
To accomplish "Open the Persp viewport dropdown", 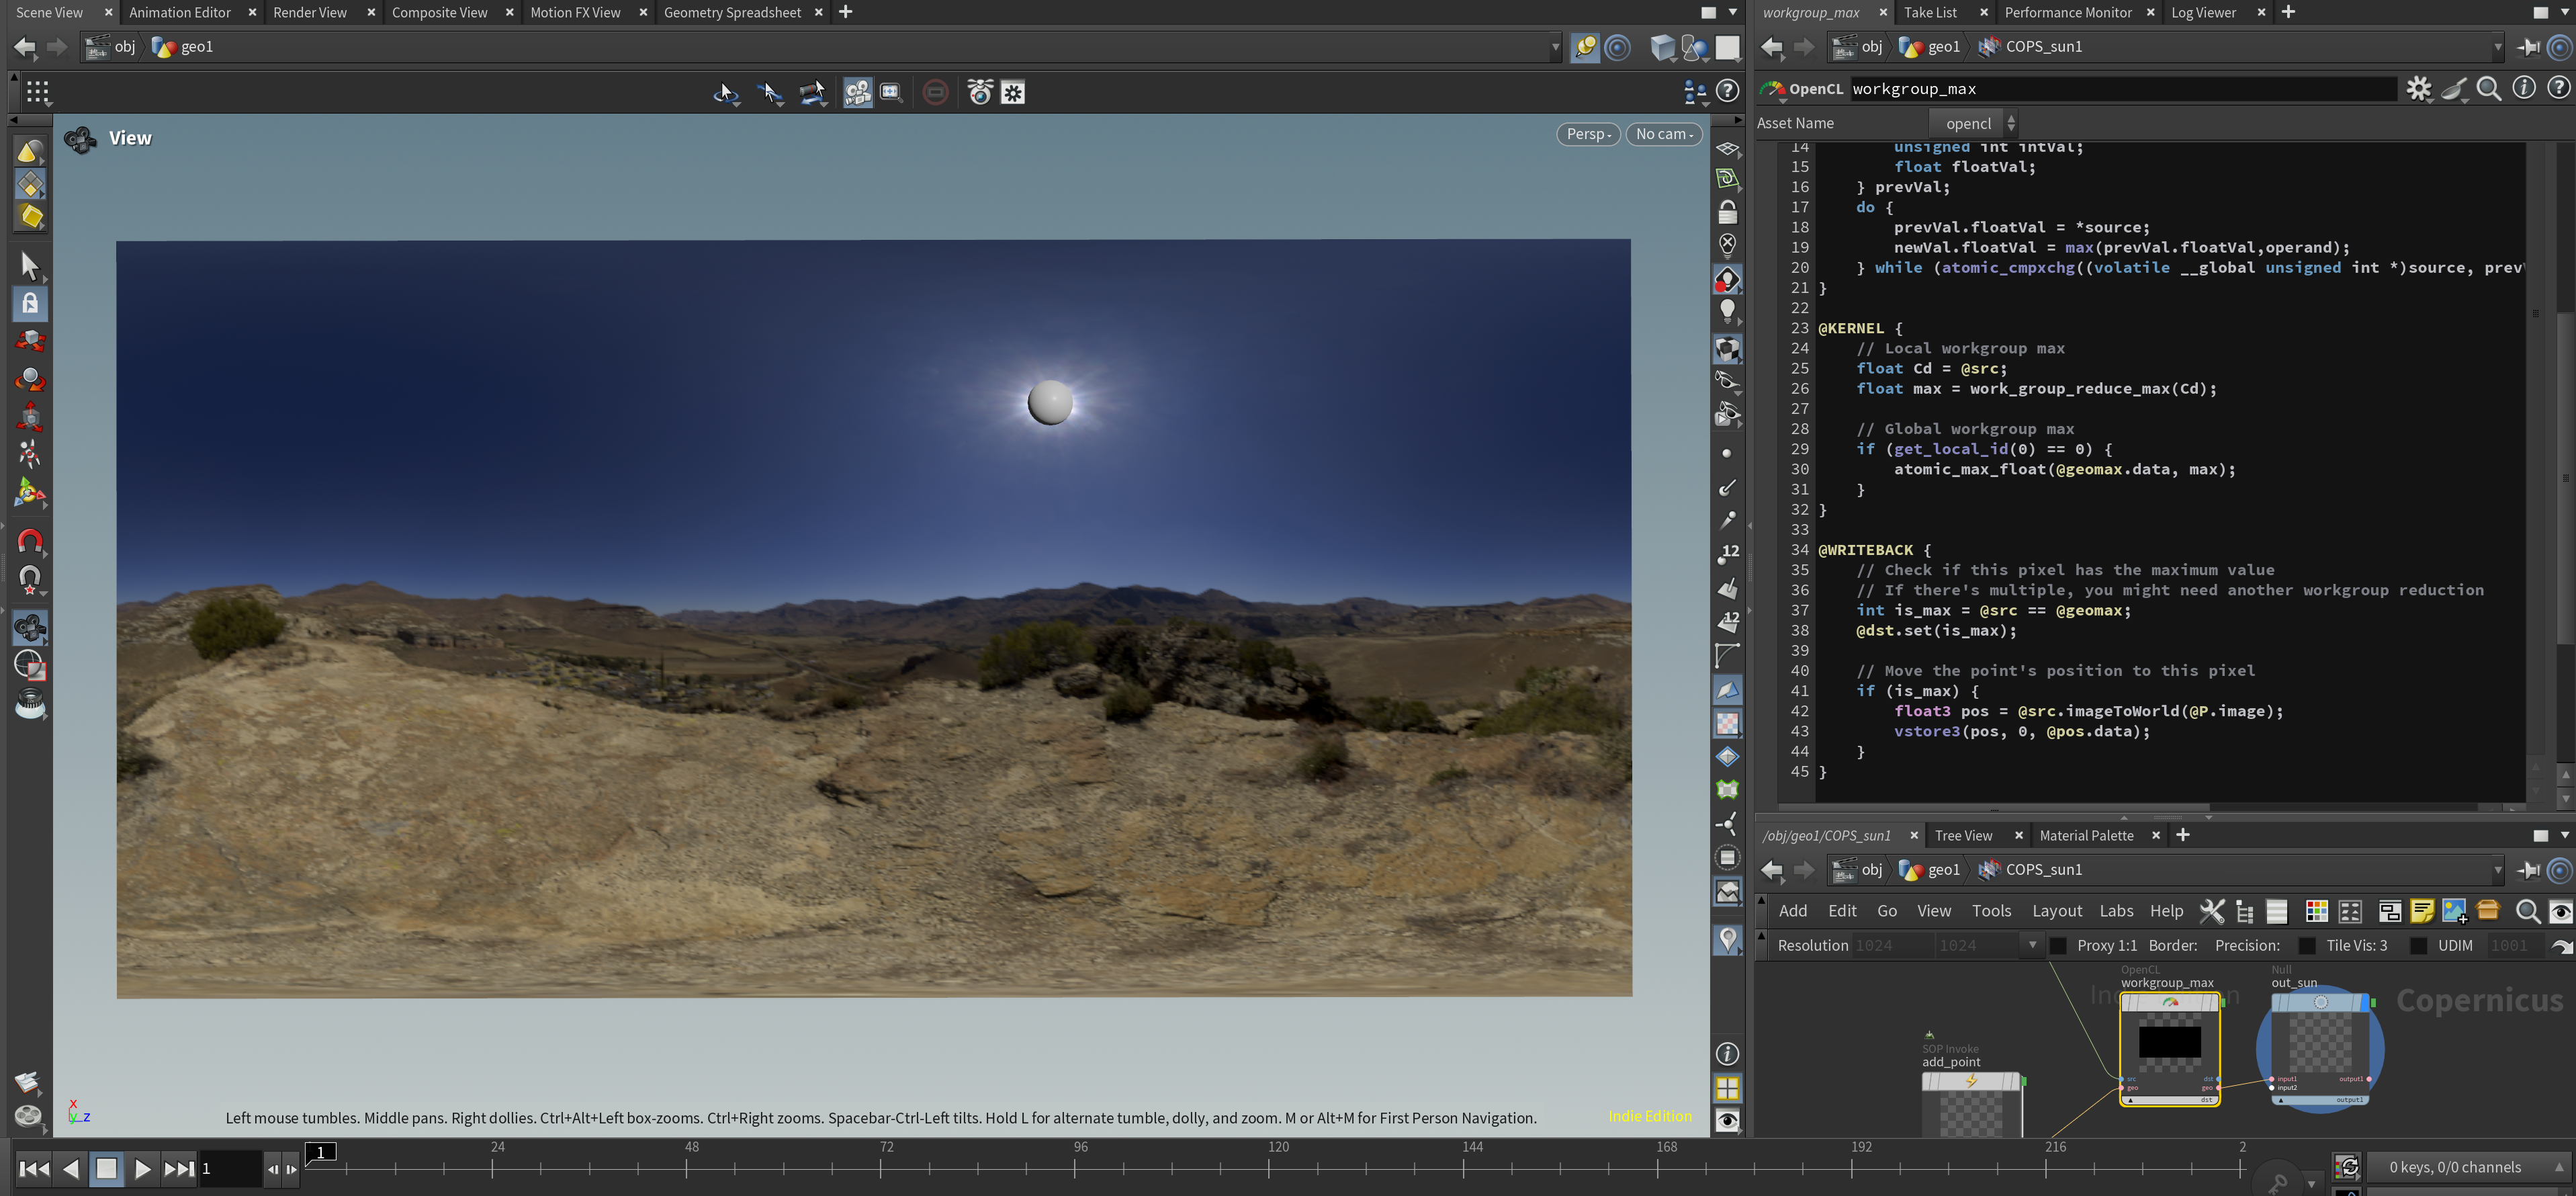I will [x=1588, y=134].
